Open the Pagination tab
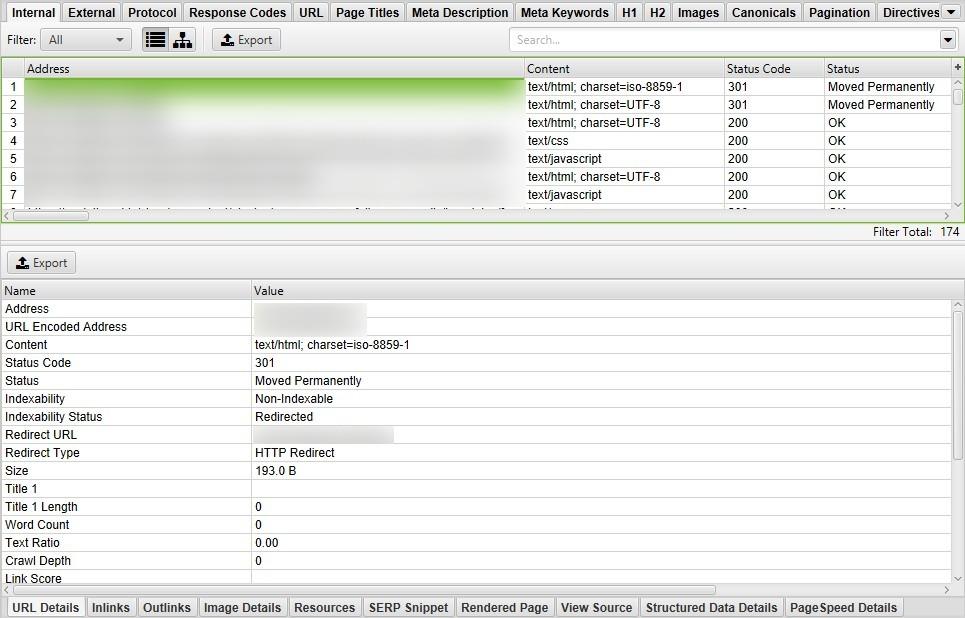Image resolution: width=965 pixels, height=618 pixels. pos(839,12)
